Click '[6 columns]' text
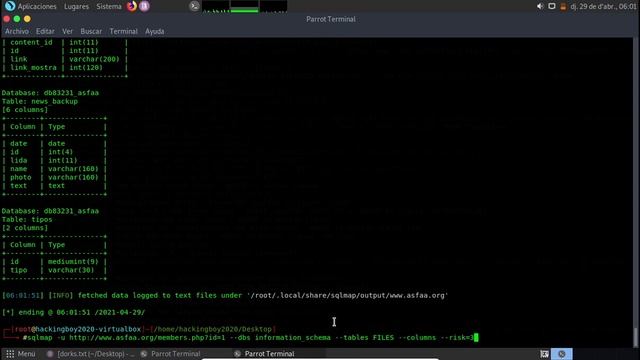640x360 pixels. click(x=25, y=110)
